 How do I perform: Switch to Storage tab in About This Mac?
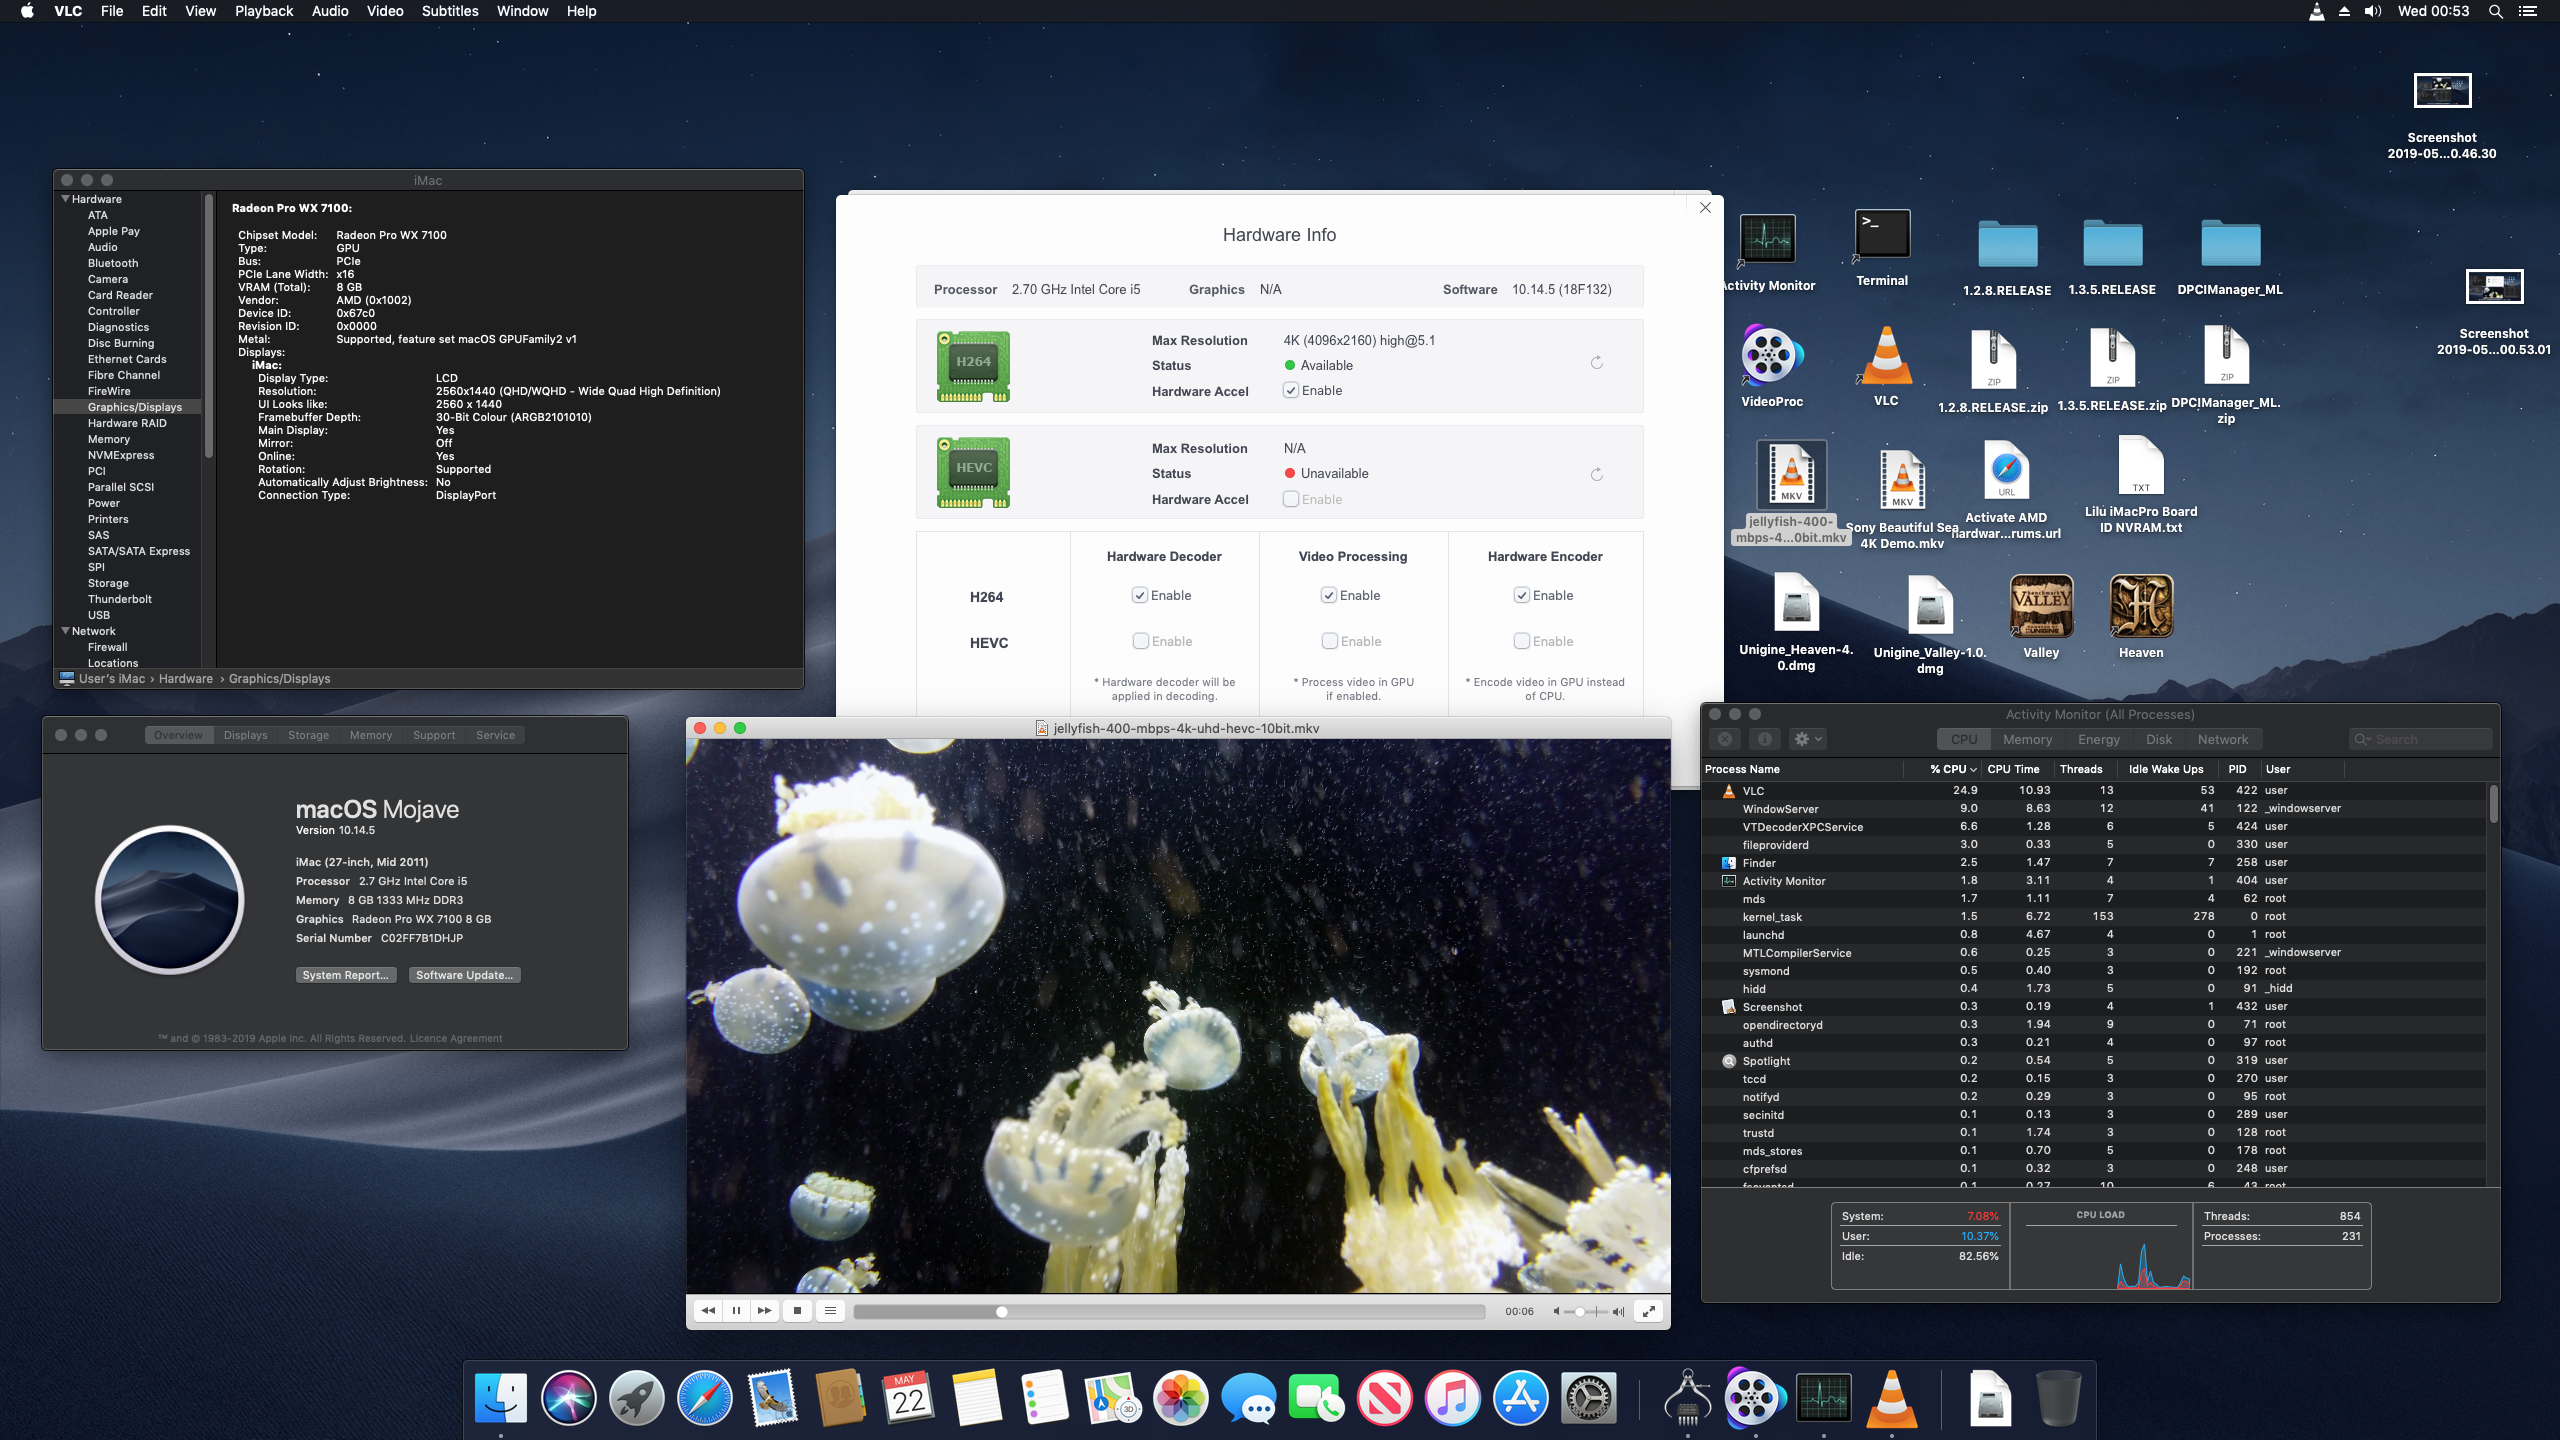pos(308,735)
